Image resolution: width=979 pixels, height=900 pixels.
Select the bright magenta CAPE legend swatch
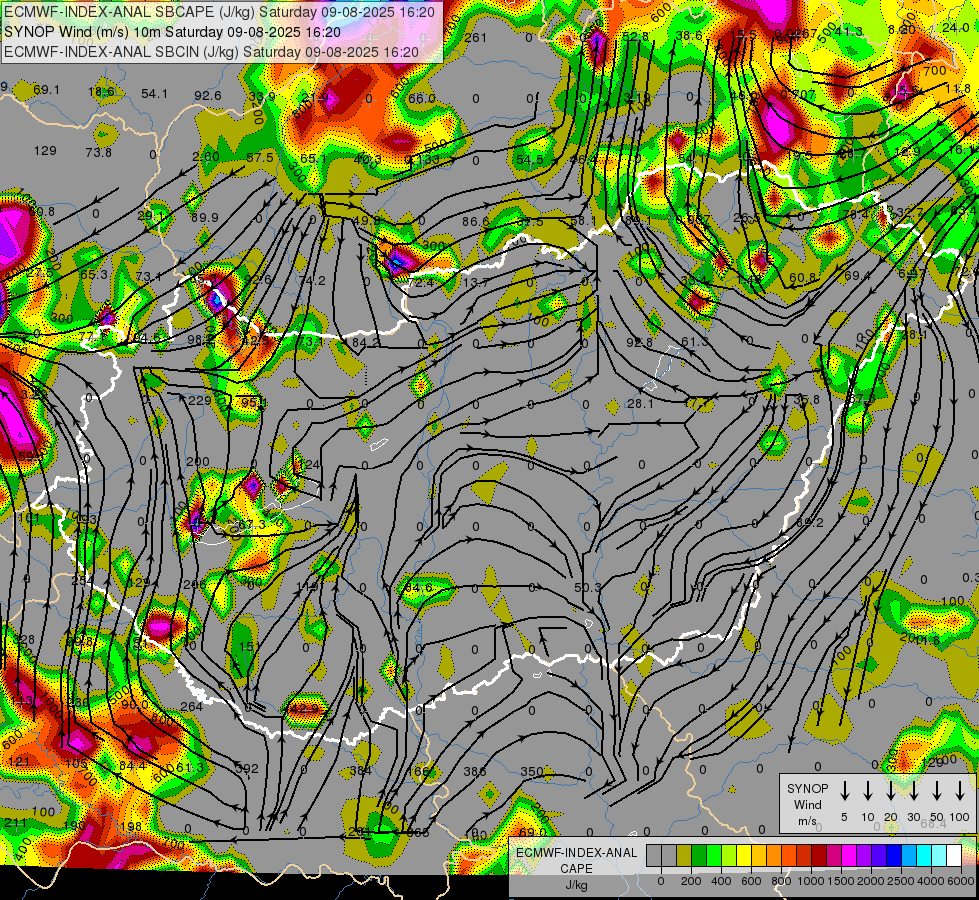[x=850, y=855]
